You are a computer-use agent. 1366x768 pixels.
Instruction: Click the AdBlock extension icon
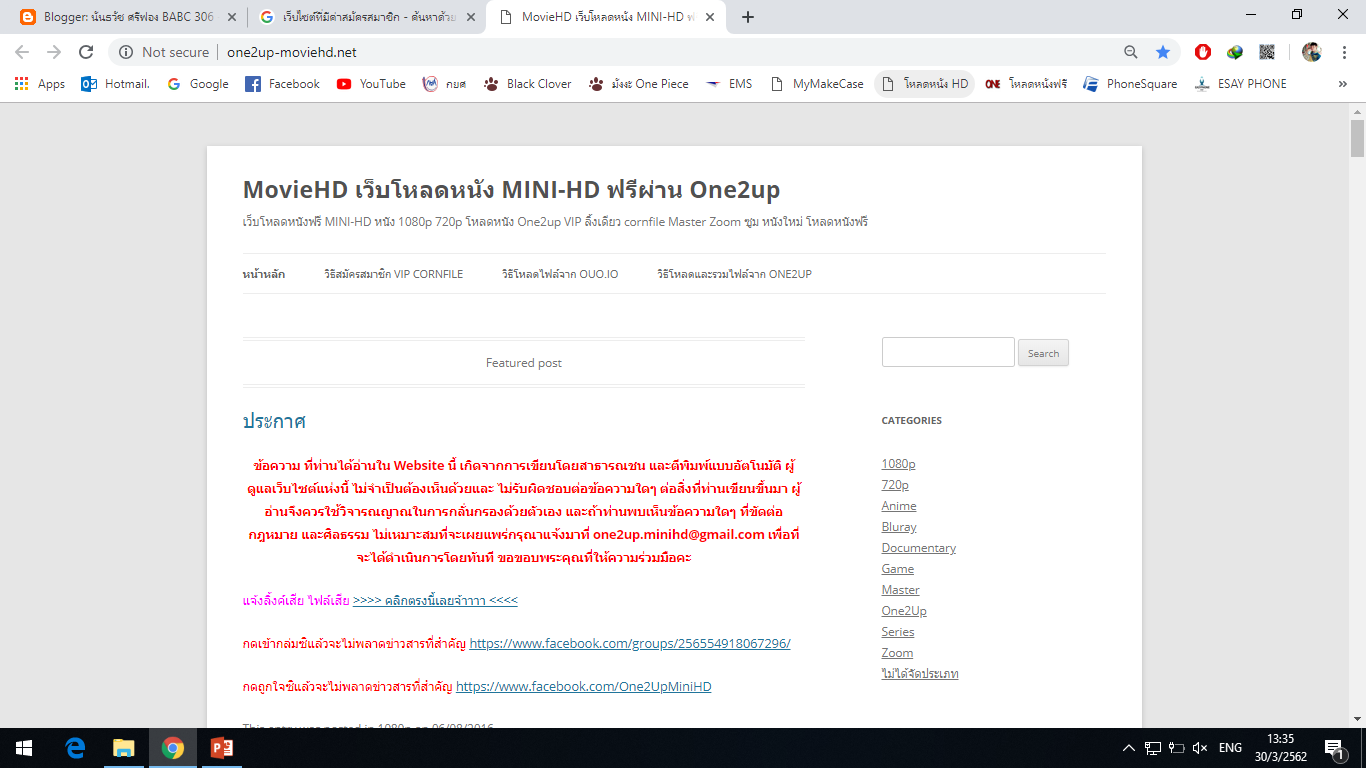point(1202,52)
